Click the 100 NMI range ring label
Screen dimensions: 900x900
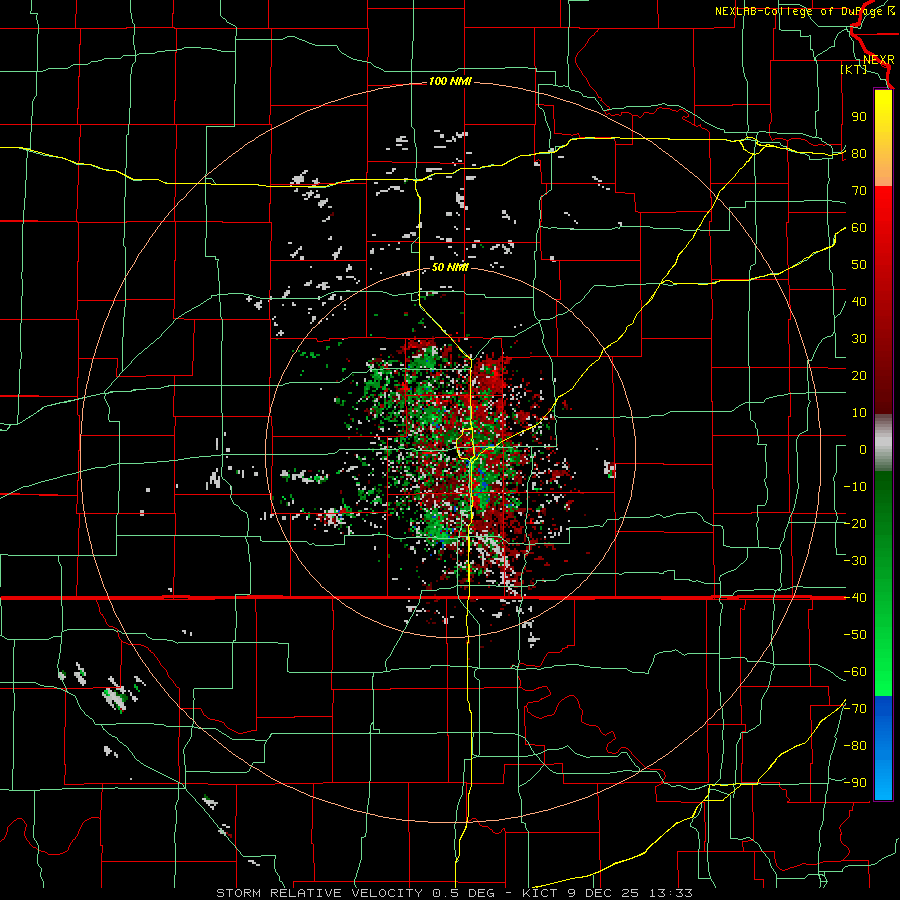450,82
